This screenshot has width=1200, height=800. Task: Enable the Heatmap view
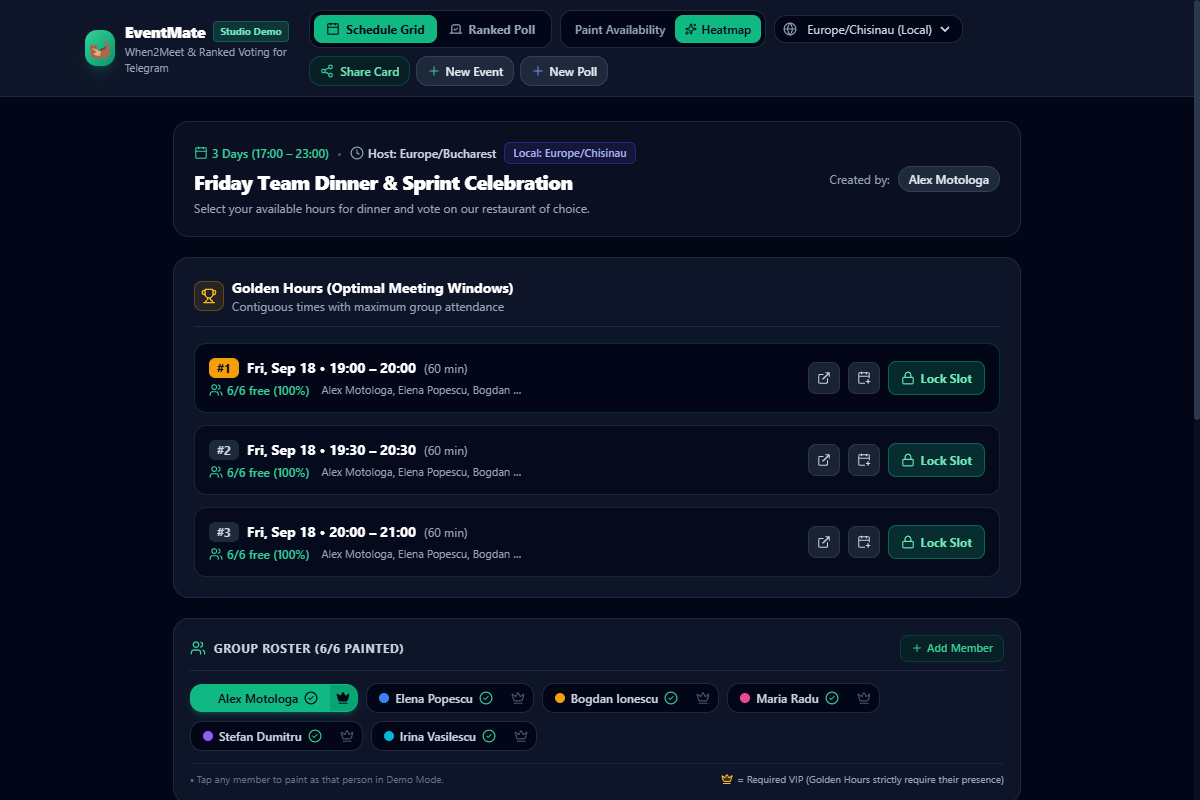(717, 30)
